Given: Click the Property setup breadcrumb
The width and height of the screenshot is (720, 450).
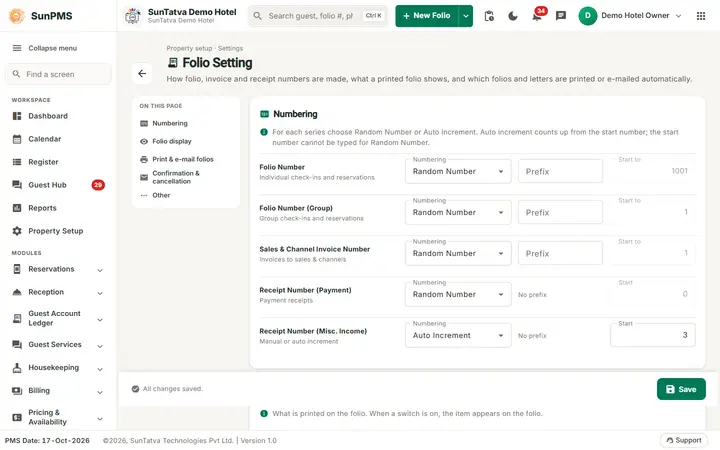Looking at the screenshot, I should tap(189, 48).
